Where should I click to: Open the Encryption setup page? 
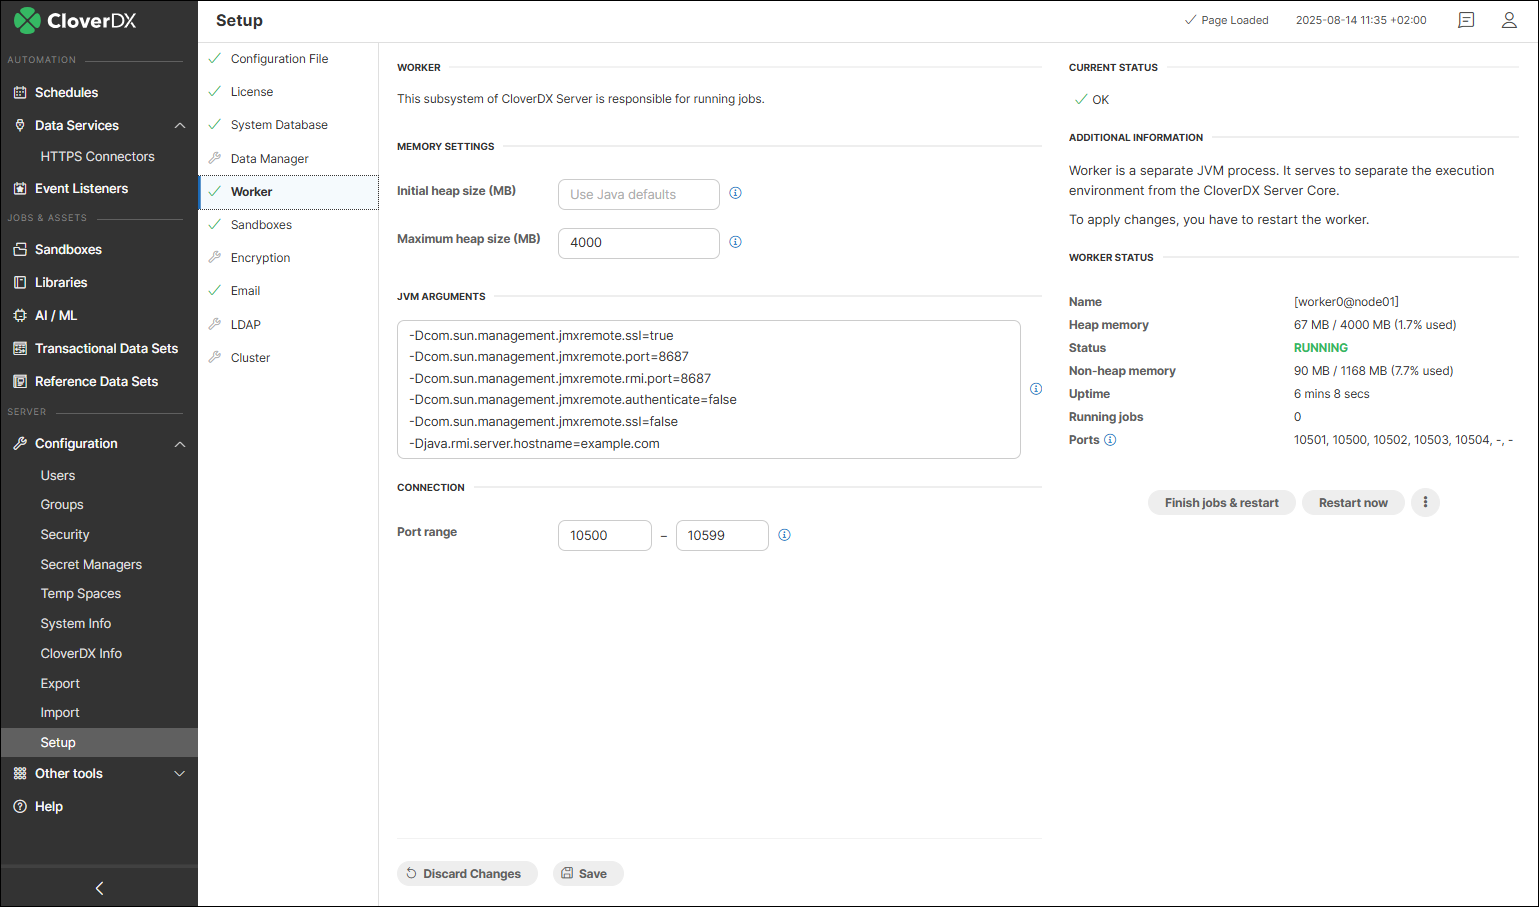click(260, 258)
